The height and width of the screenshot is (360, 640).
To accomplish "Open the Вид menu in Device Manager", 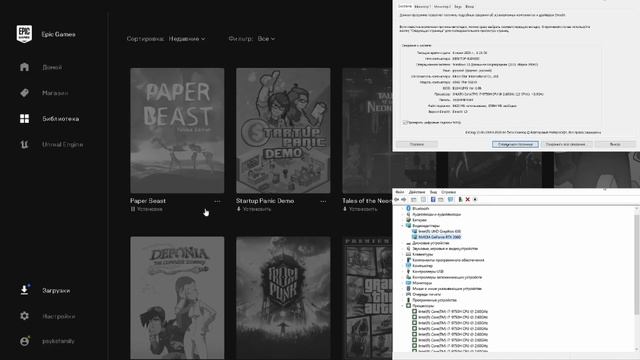I will (433, 192).
